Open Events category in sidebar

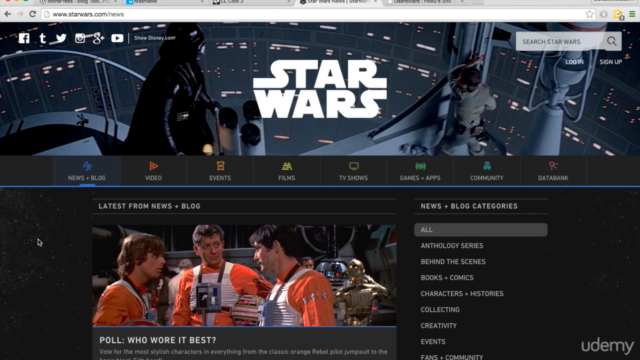coord(433,342)
